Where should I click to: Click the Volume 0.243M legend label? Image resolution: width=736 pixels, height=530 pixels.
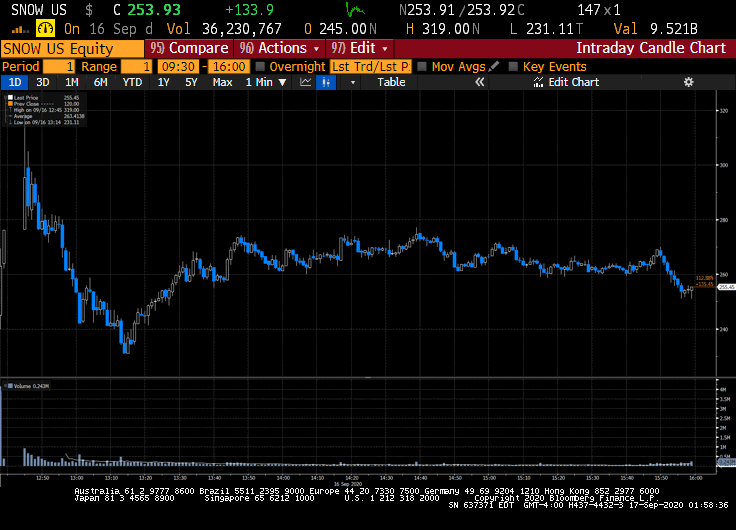31,386
